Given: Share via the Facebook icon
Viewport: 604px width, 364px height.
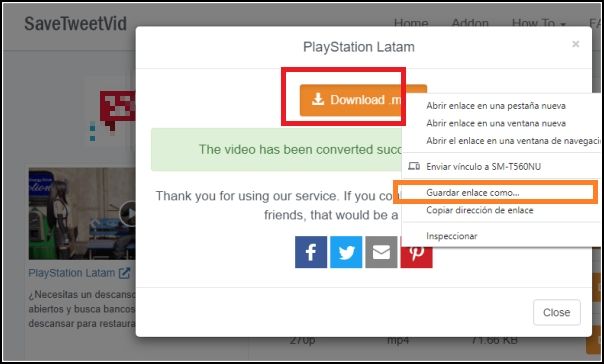Looking at the screenshot, I should pyautogui.click(x=311, y=252).
